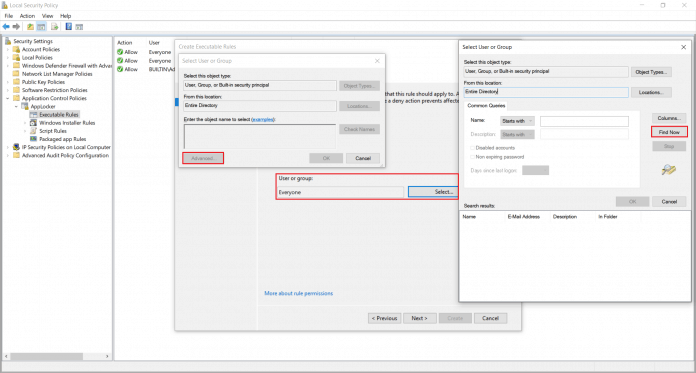Click the Script Rules scroll icon
Image resolution: width=696 pixels, height=373 pixels.
pos(33,131)
